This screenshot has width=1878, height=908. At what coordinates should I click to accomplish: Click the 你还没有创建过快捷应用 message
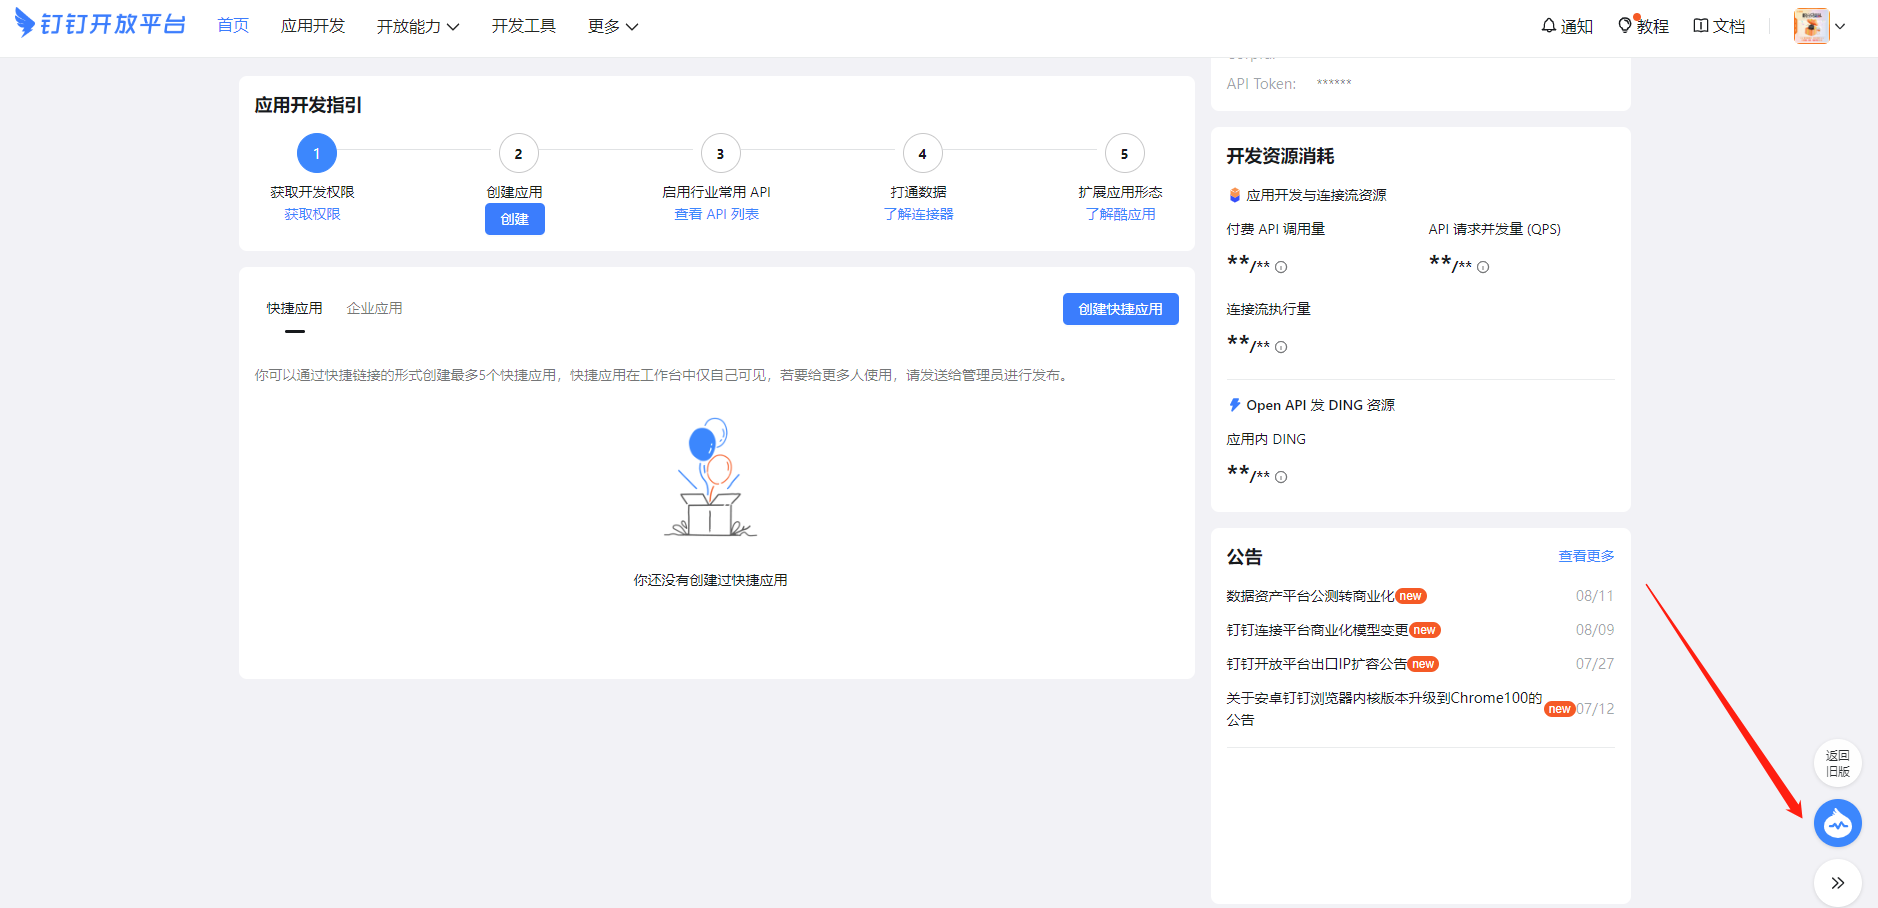pyautogui.click(x=710, y=580)
